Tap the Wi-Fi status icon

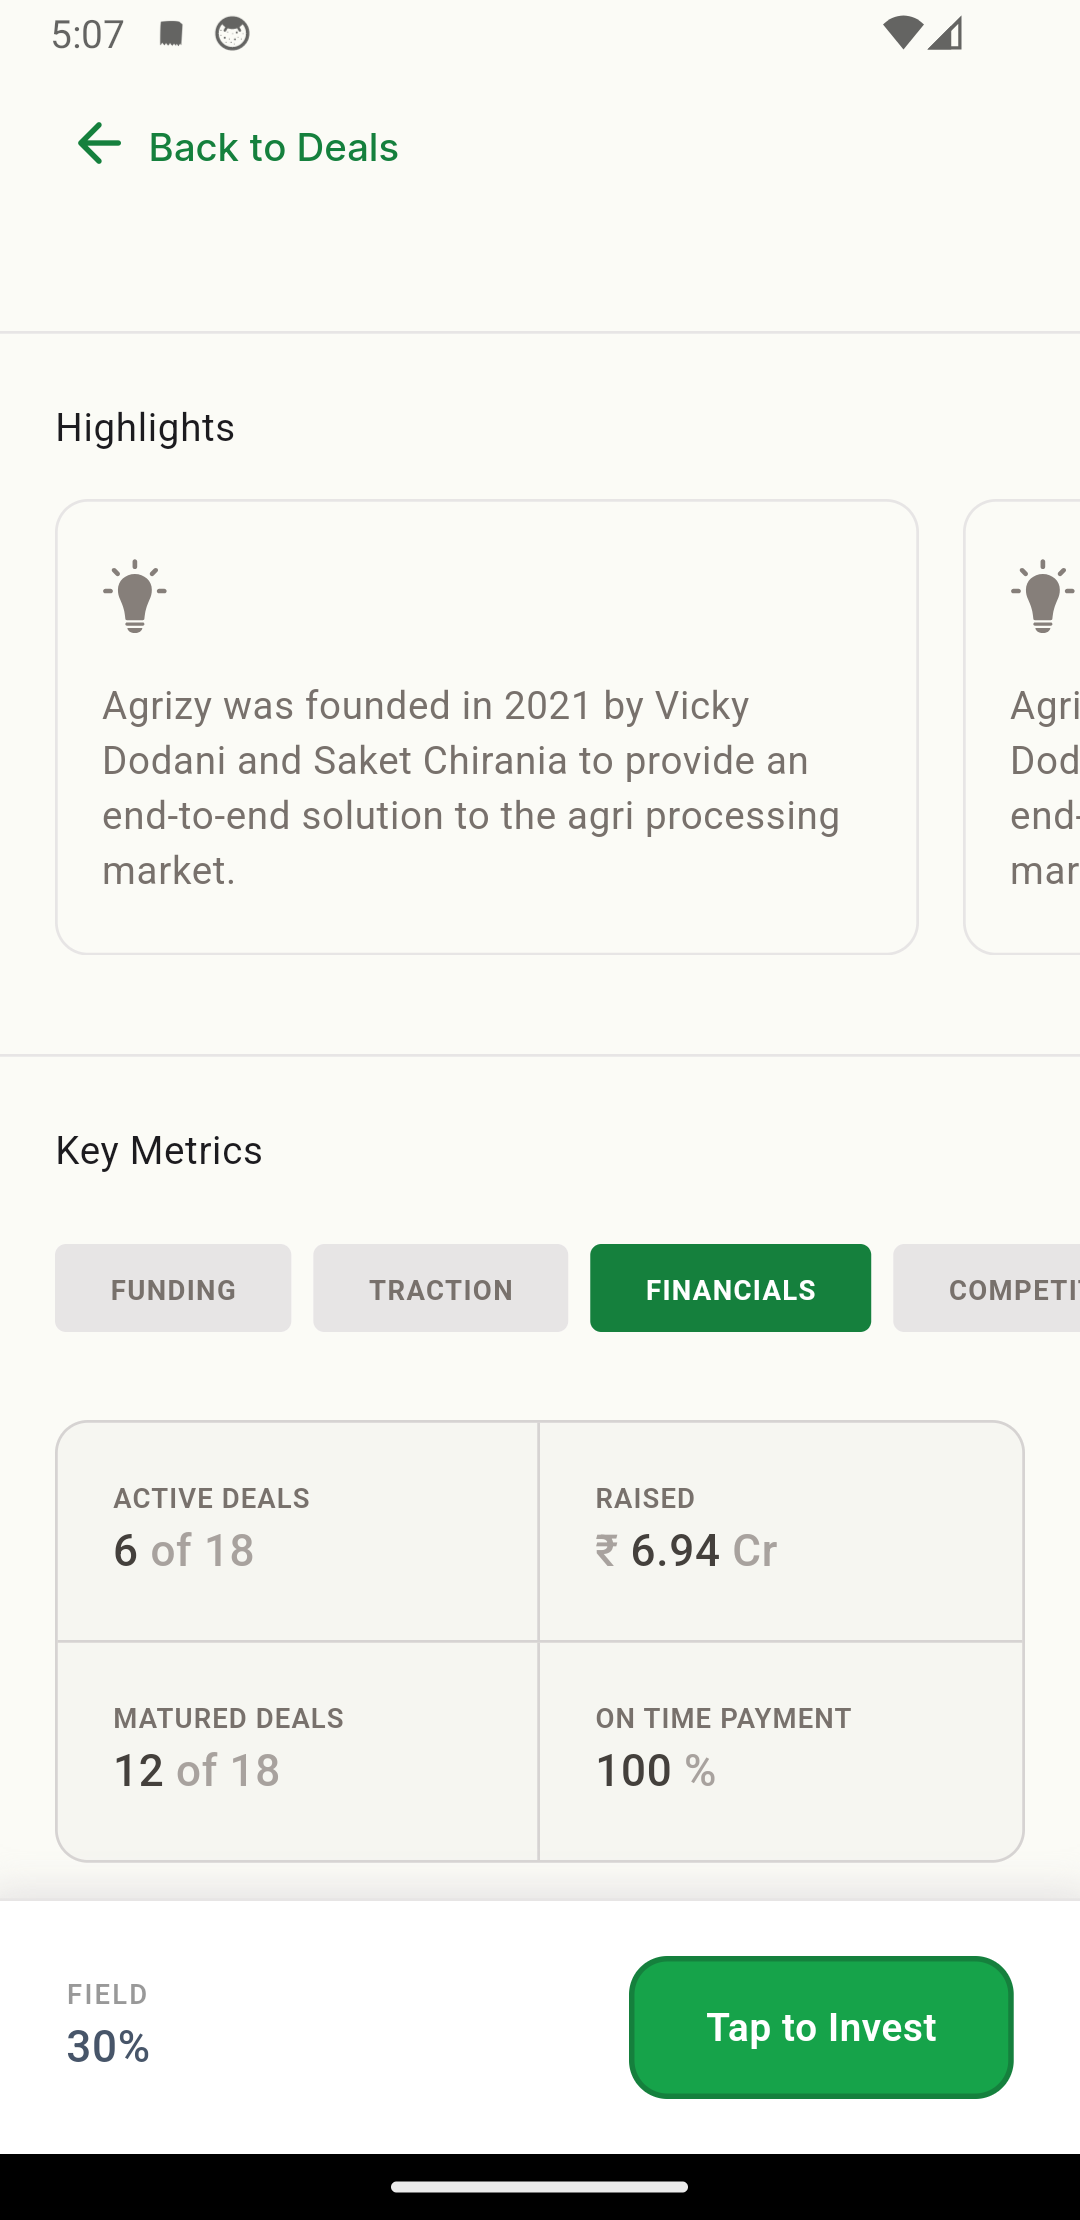[x=902, y=33]
